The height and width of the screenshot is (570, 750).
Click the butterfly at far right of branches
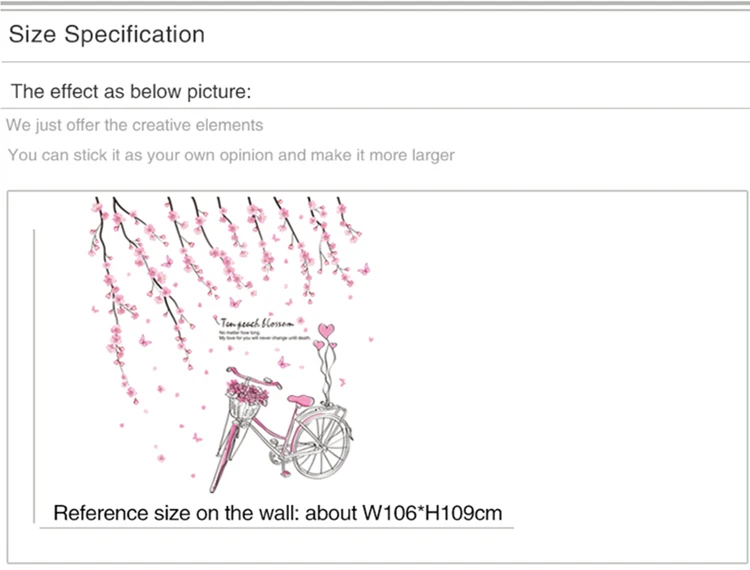coord(364,269)
